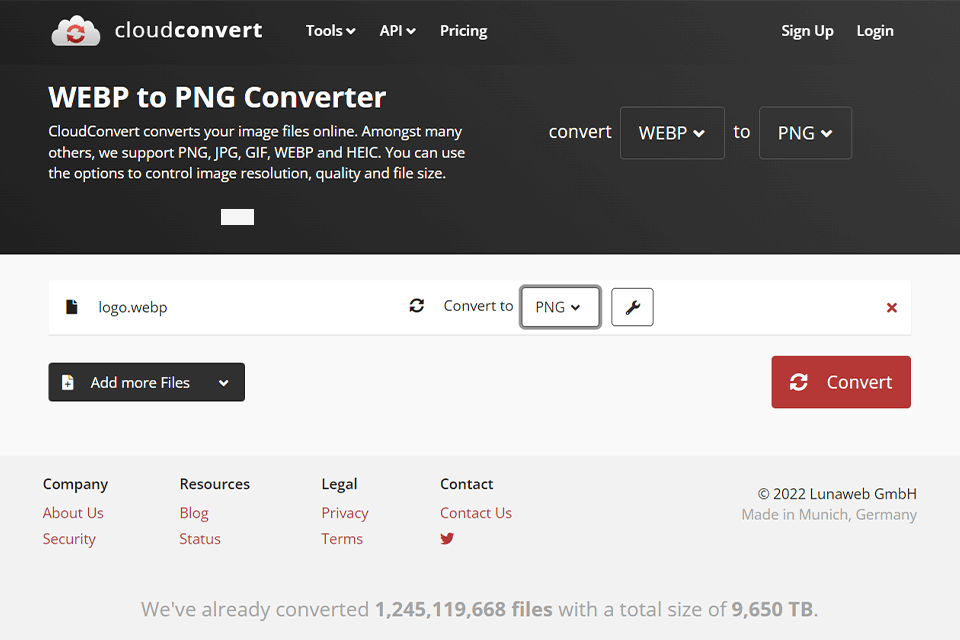Open the Terms link
This screenshot has width=960, height=640.
(x=342, y=539)
